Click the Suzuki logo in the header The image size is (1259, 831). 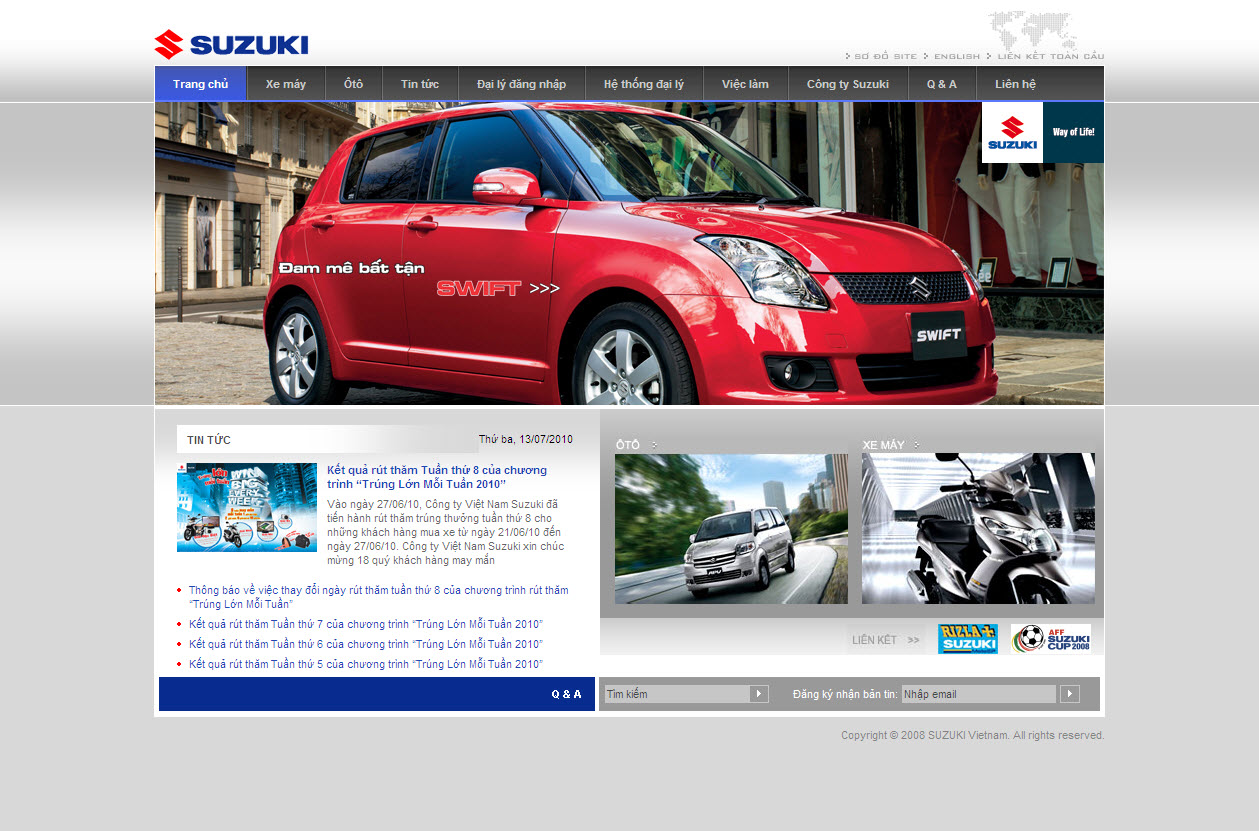point(231,44)
